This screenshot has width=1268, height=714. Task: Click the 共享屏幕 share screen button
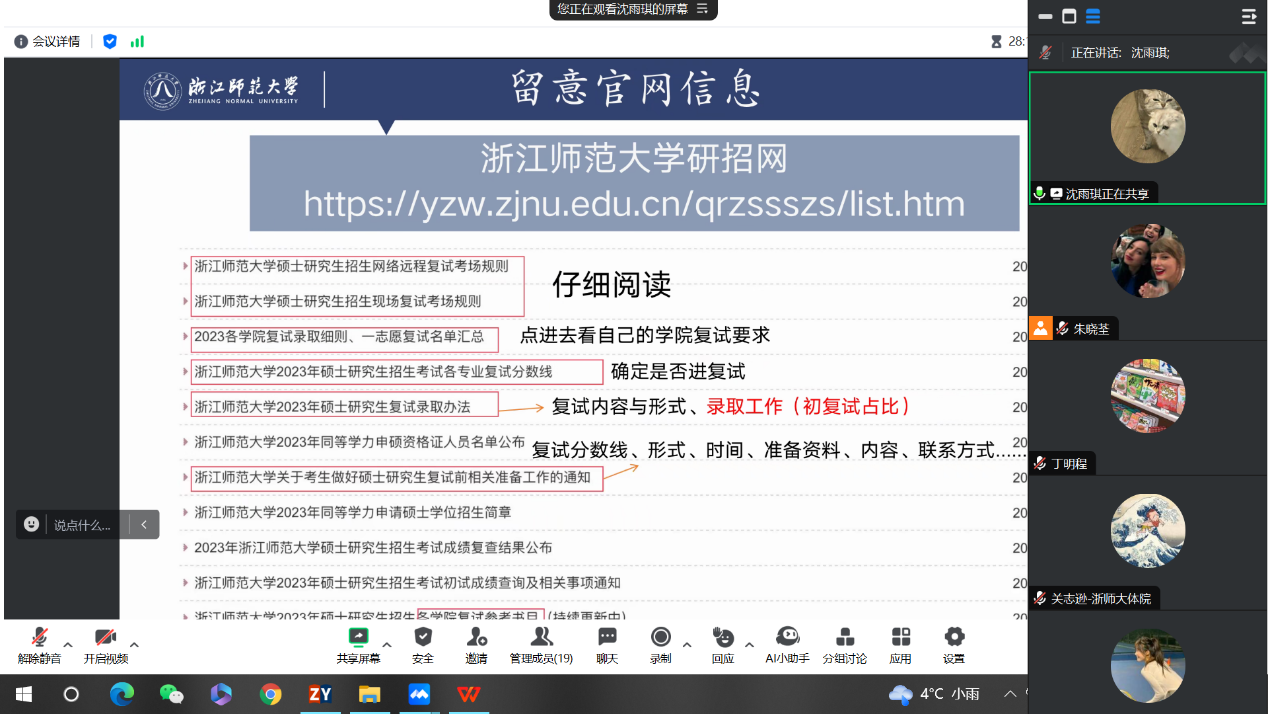pos(358,644)
